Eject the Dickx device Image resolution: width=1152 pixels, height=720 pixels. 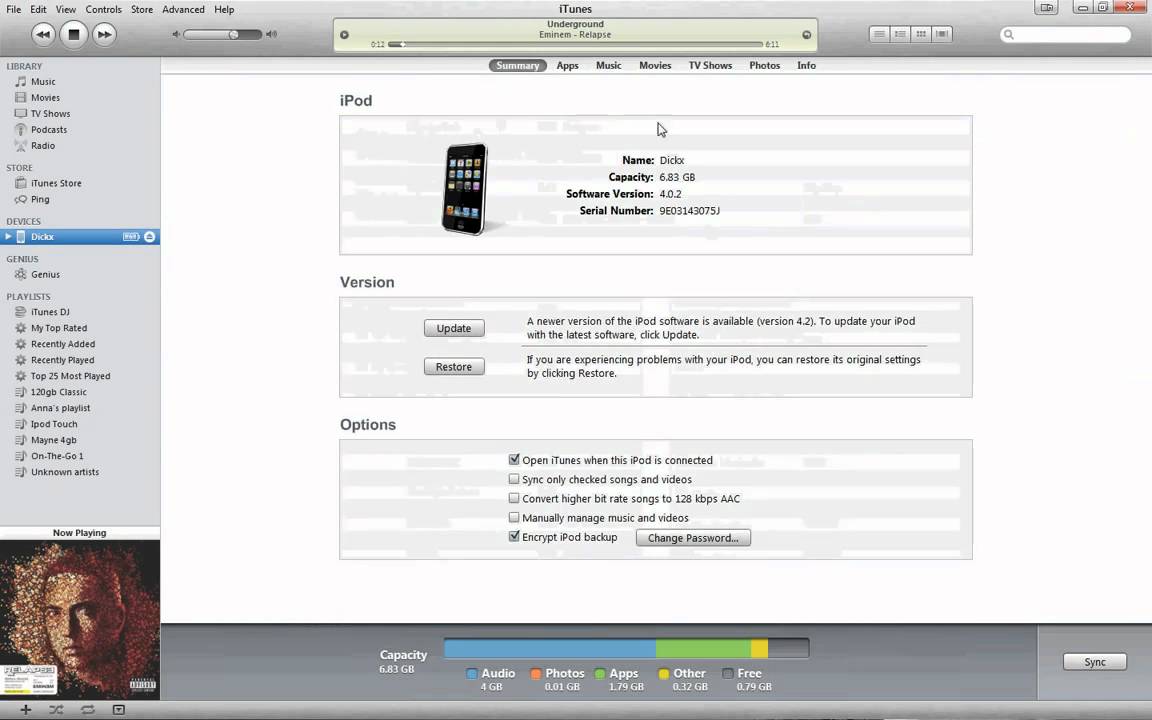pos(149,237)
